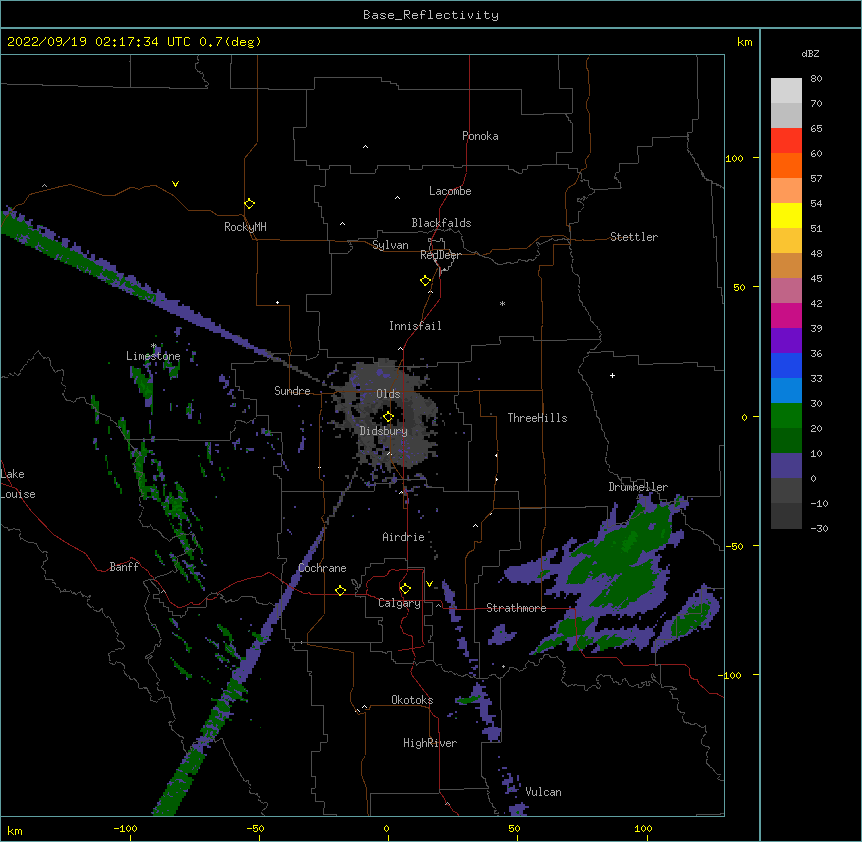Click the 50 tick on the vertical axis

point(739,287)
